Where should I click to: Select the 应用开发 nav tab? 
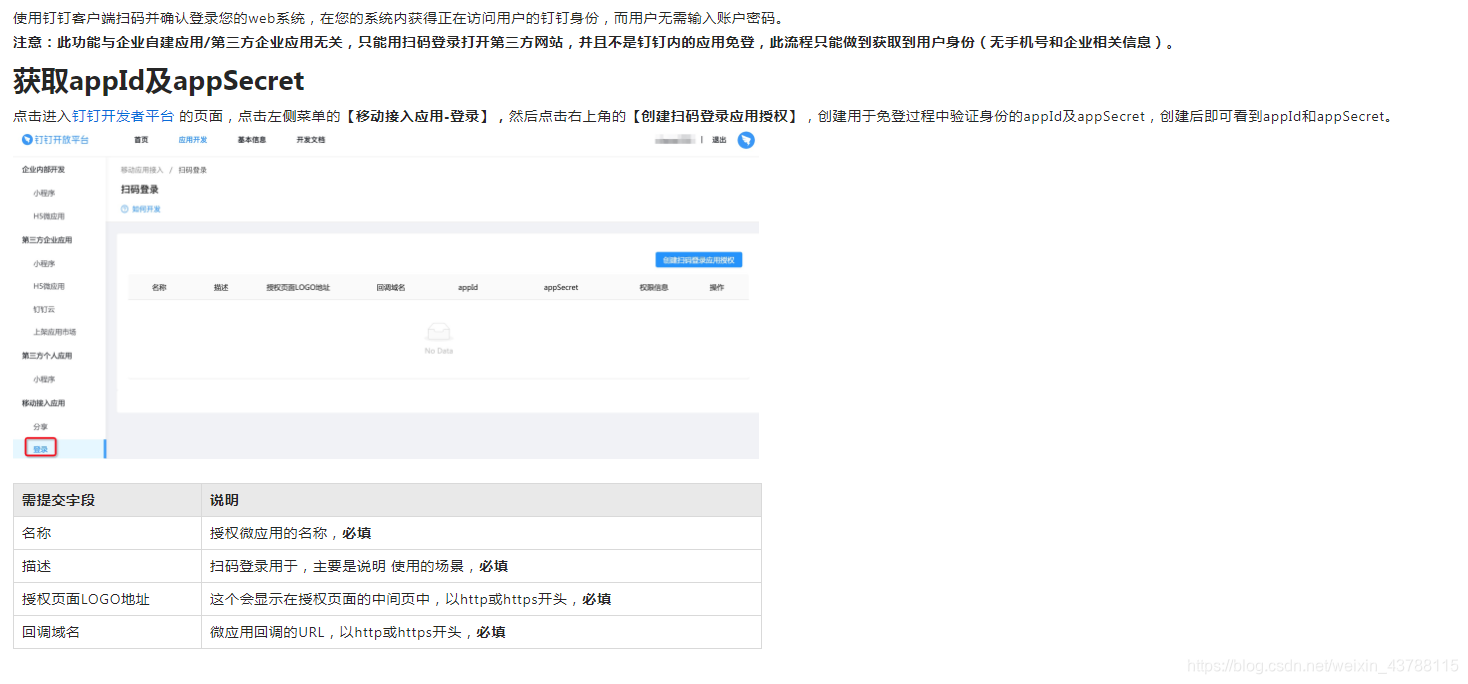(193, 140)
